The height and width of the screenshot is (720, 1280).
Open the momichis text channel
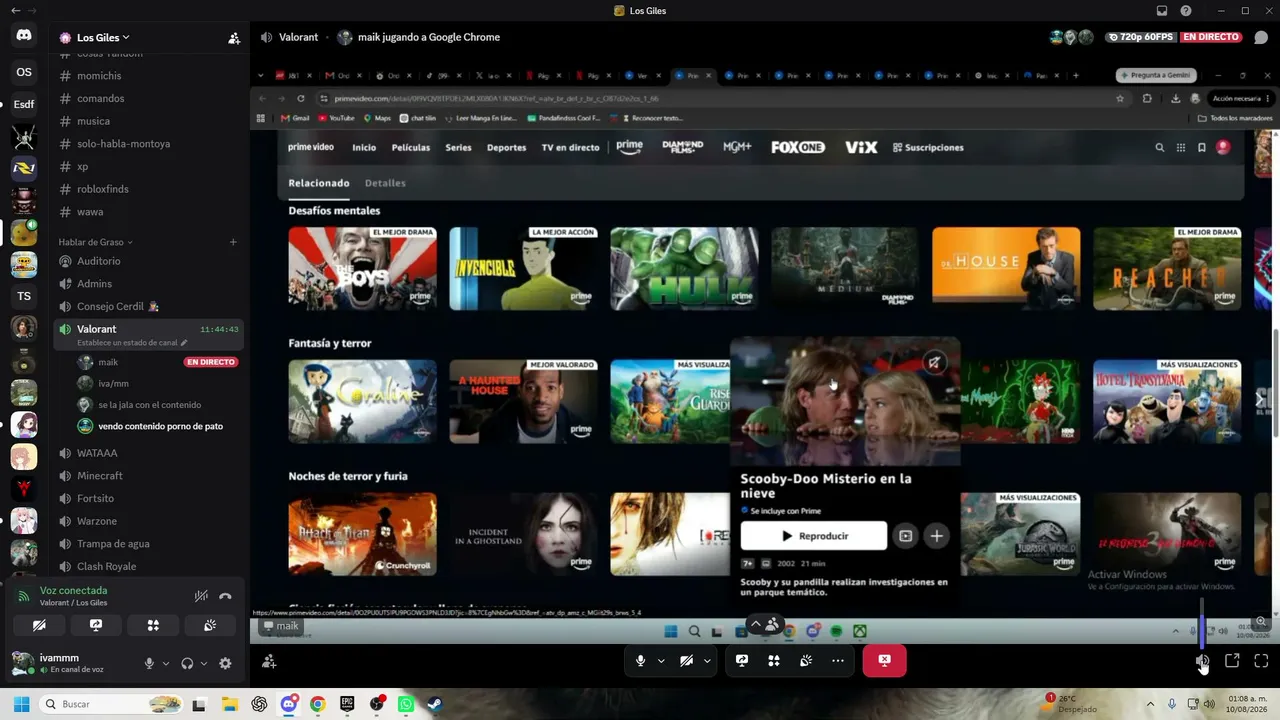tap(150, 76)
